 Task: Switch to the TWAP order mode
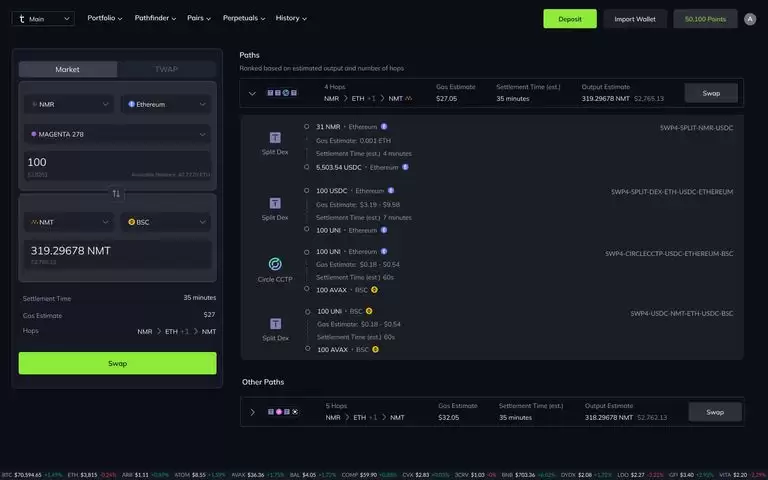click(167, 70)
